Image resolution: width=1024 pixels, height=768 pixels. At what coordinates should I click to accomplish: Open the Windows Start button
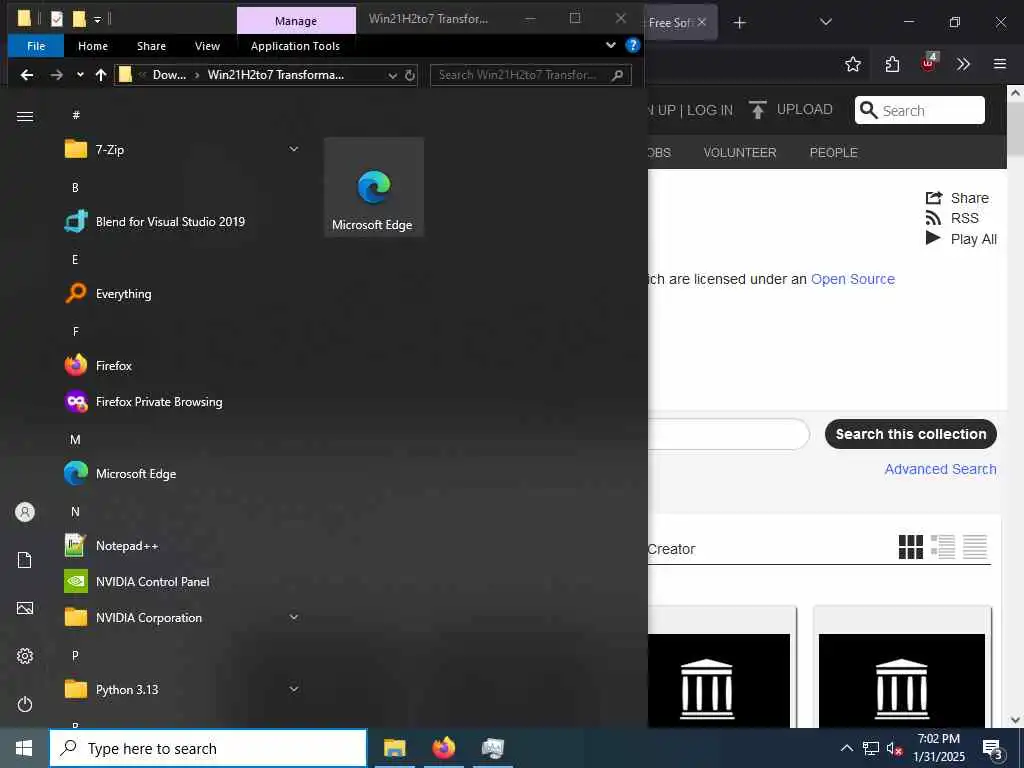(24, 748)
